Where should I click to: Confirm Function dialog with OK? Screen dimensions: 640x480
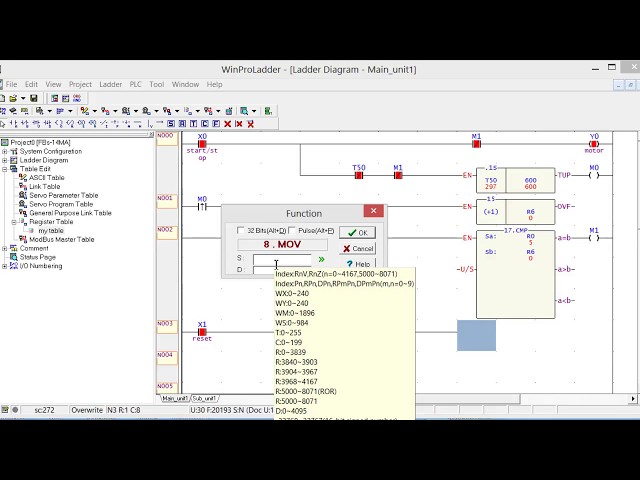(x=357, y=233)
